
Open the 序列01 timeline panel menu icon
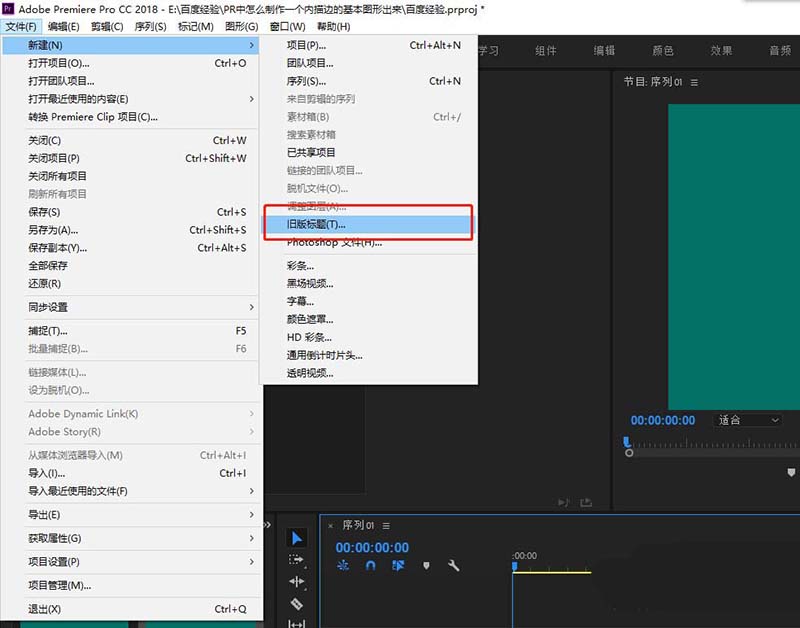pyautogui.click(x=386, y=525)
